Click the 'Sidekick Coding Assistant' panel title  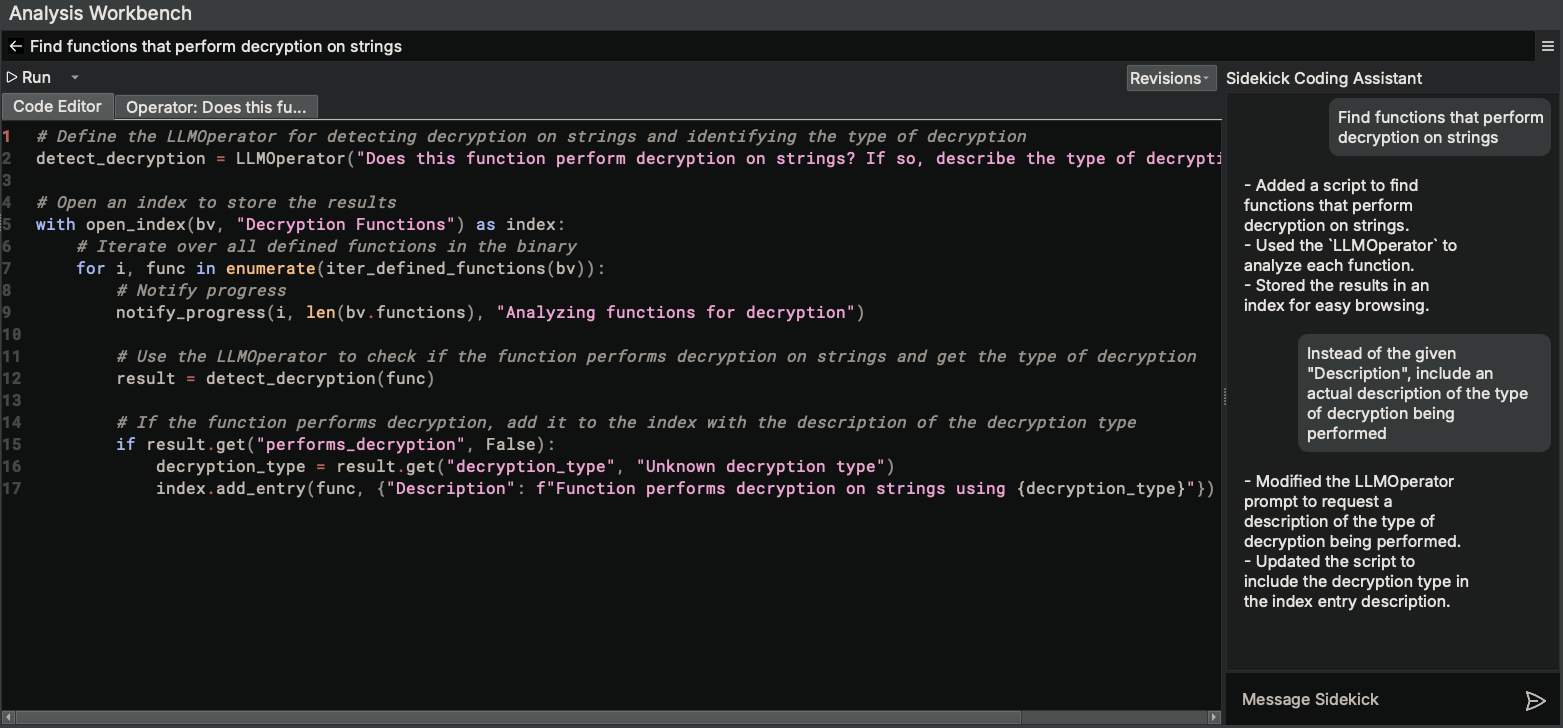pos(1323,78)
